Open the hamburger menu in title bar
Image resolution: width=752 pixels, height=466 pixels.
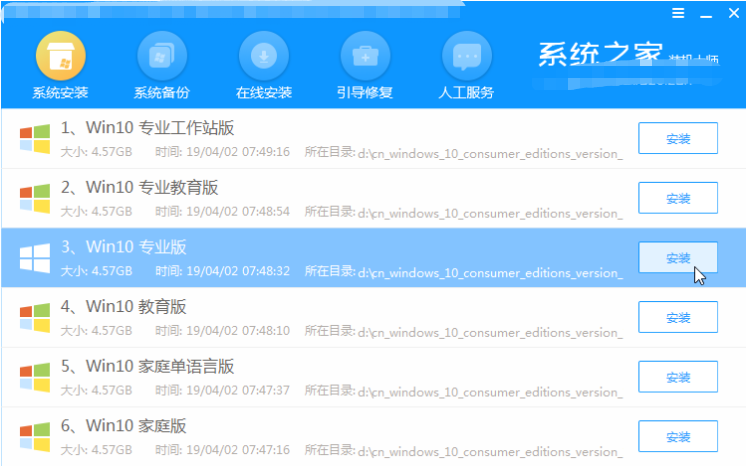click(x=678, y=14)
